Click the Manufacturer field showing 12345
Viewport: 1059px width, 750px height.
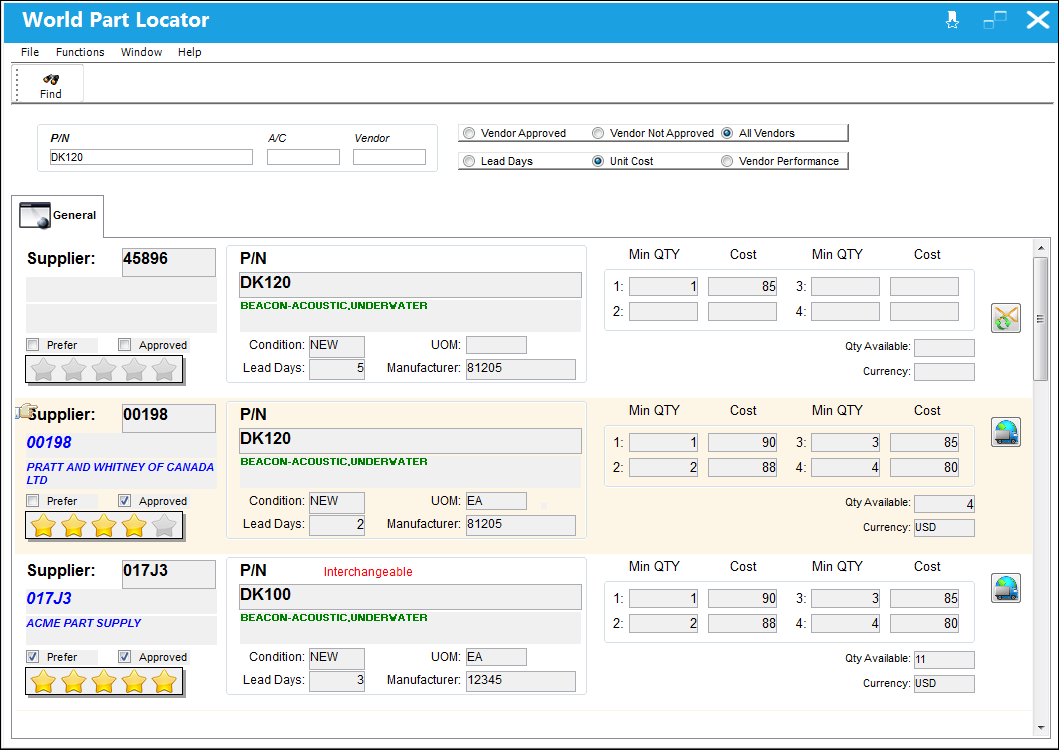pyautogui.click(x=521, y=681)
